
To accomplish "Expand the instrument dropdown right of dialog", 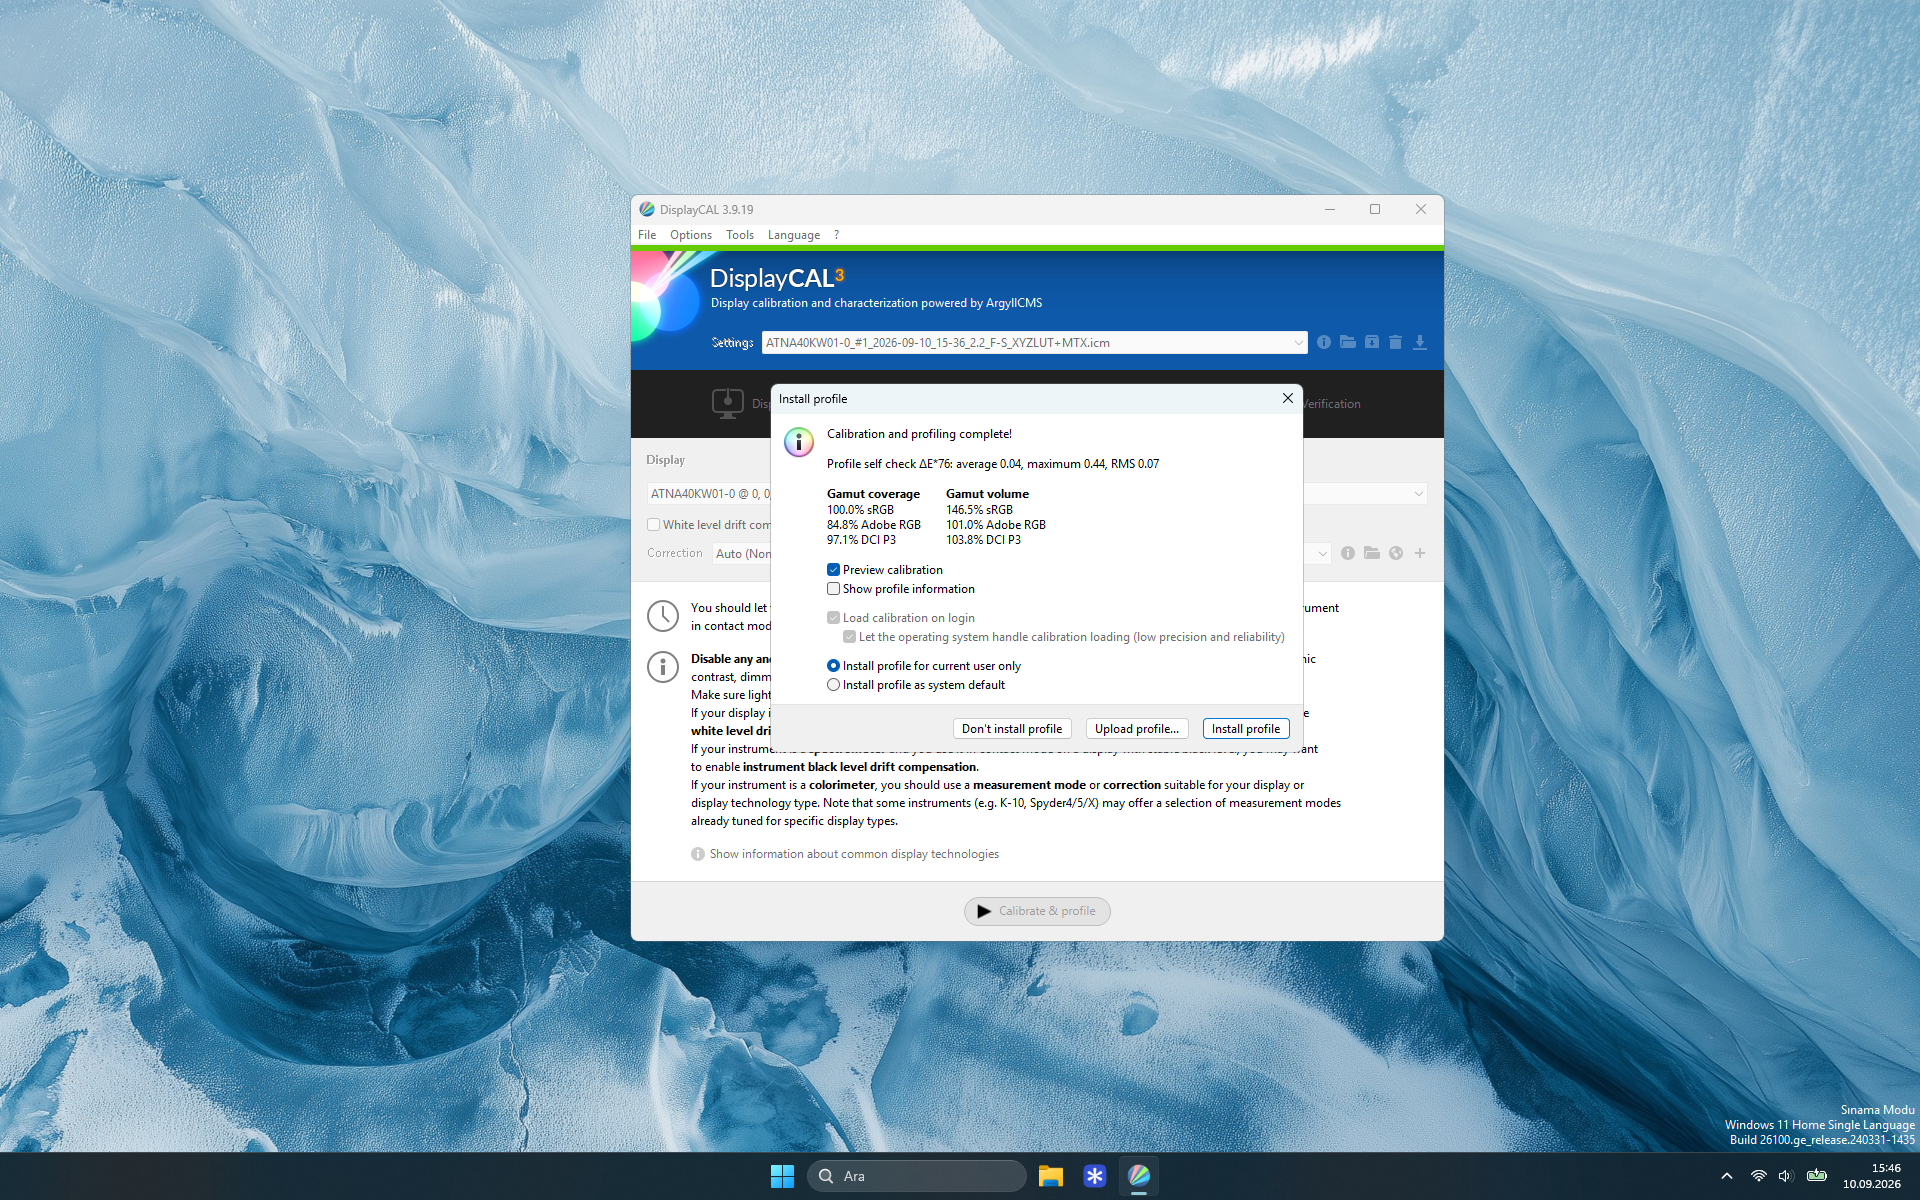I will [x=1418, y=494].
